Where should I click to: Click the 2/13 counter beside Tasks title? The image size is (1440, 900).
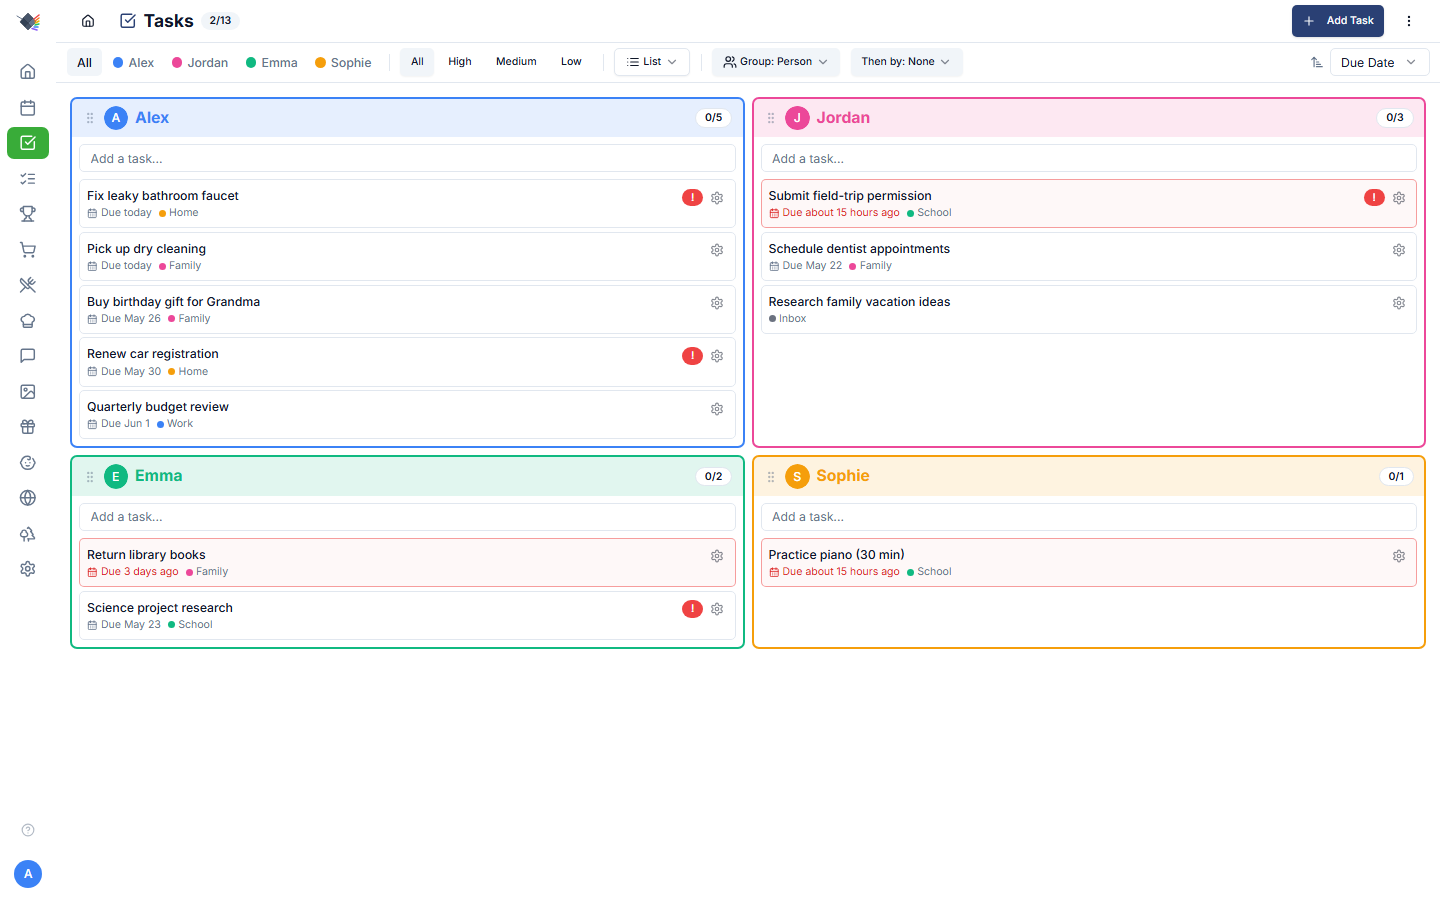click(220, 21)
